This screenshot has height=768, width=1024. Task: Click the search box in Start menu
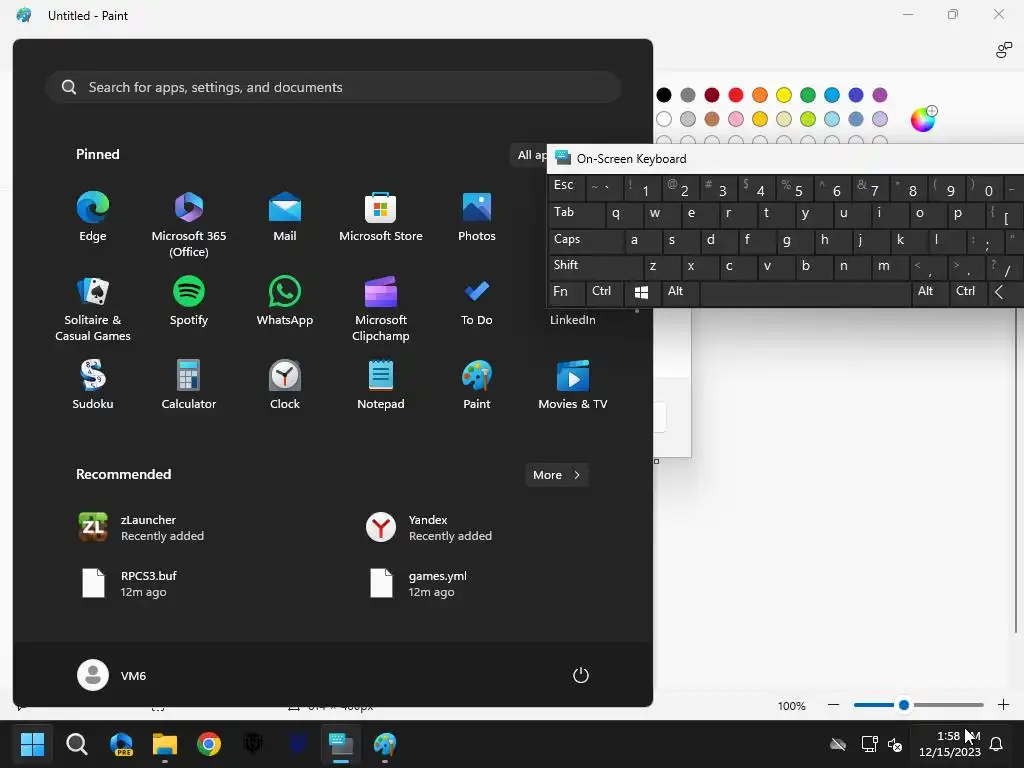(333, 87)
